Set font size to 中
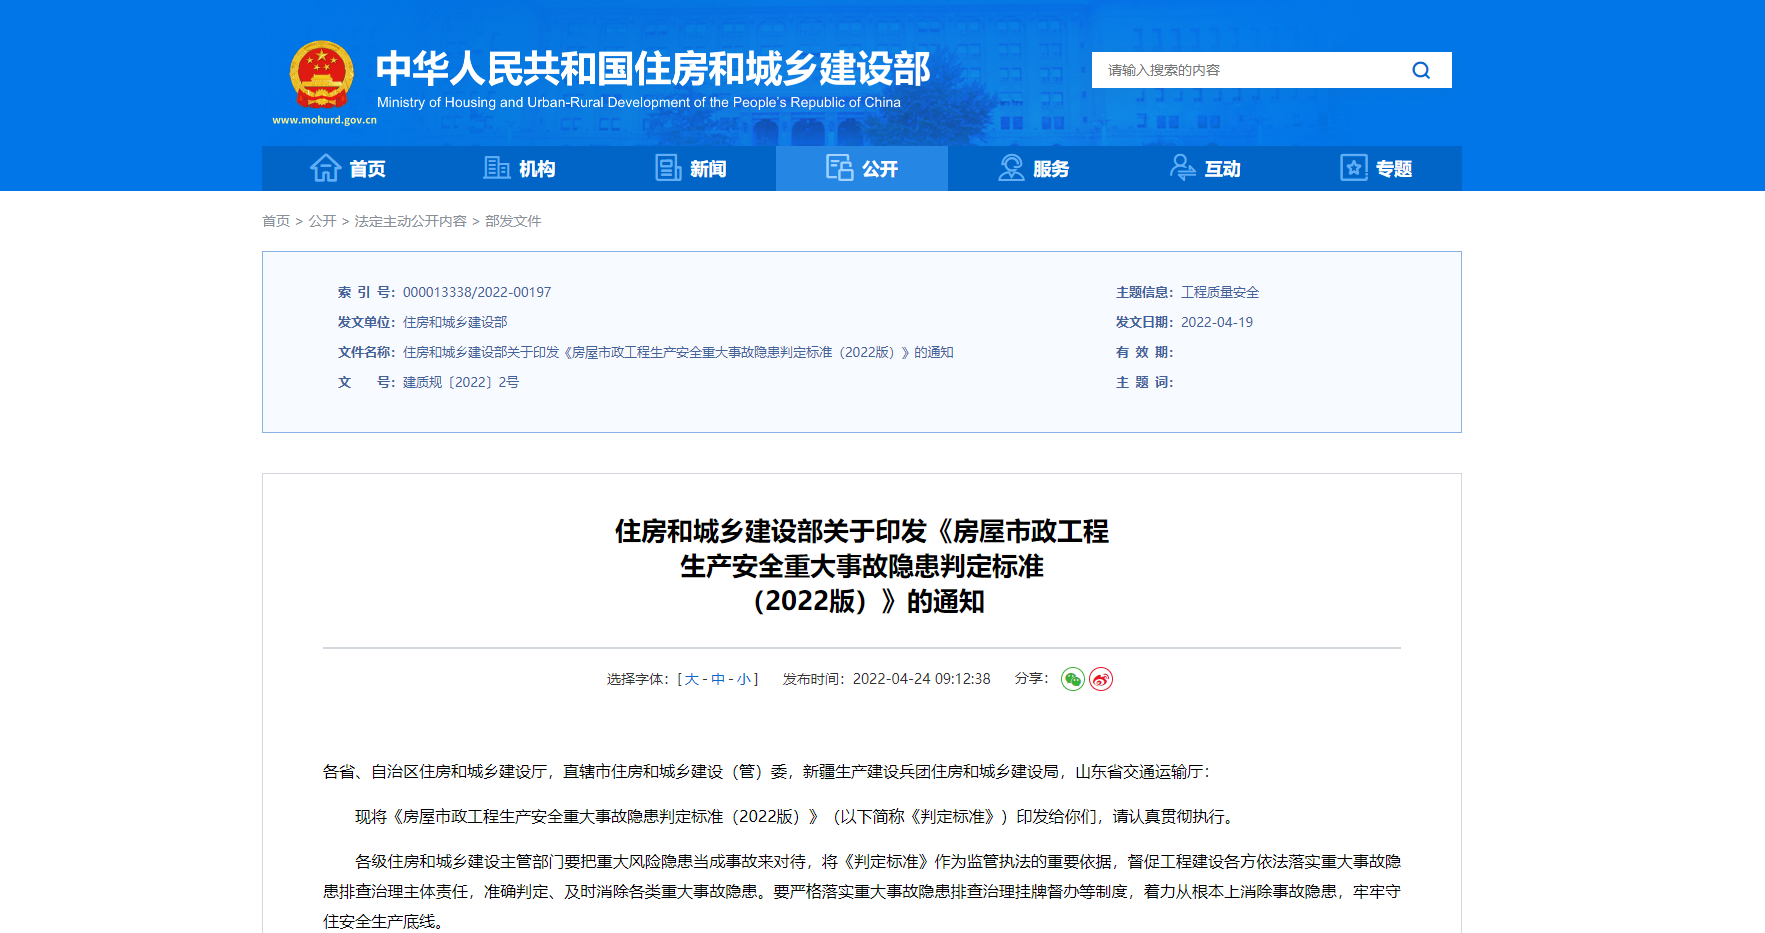Image resolution: width=1765 pixels, height=933 pixels. [x=717, y=679]
